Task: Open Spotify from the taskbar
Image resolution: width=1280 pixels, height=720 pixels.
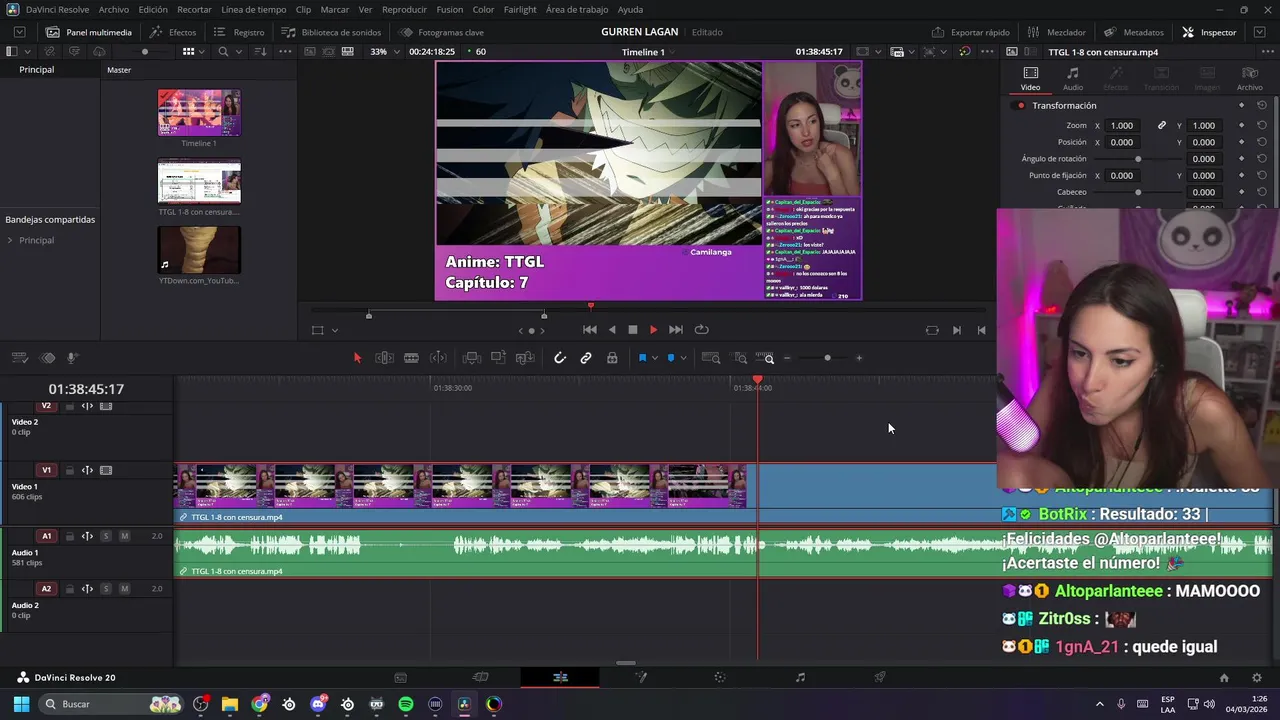Action: [x=406, y=704]
